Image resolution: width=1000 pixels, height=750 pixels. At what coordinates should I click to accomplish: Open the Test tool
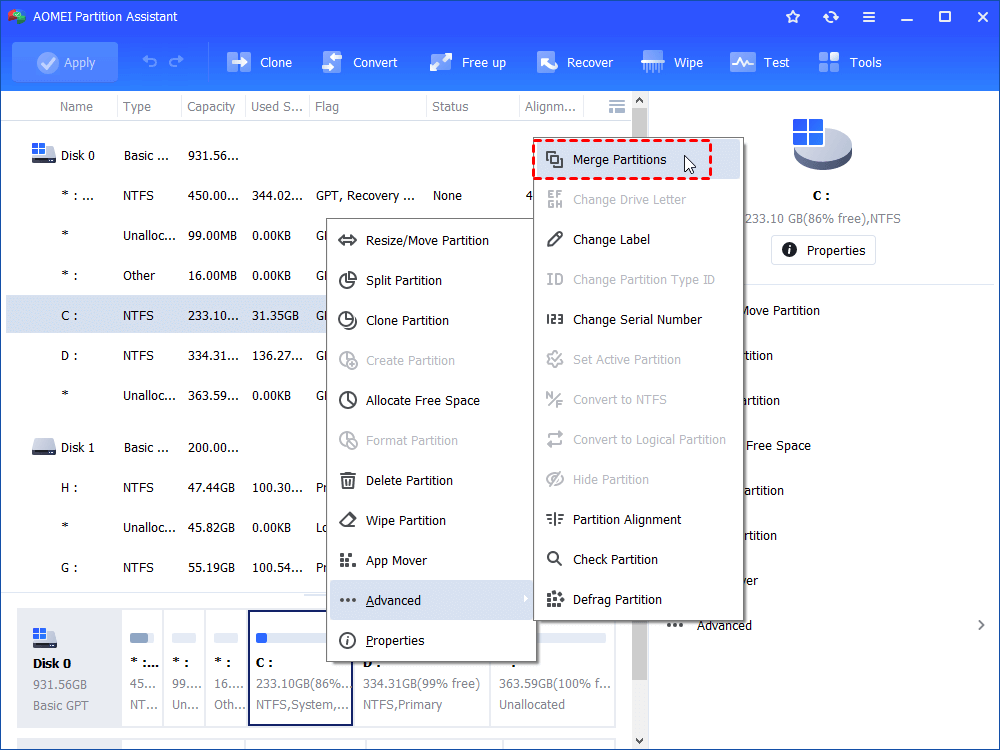760,61
